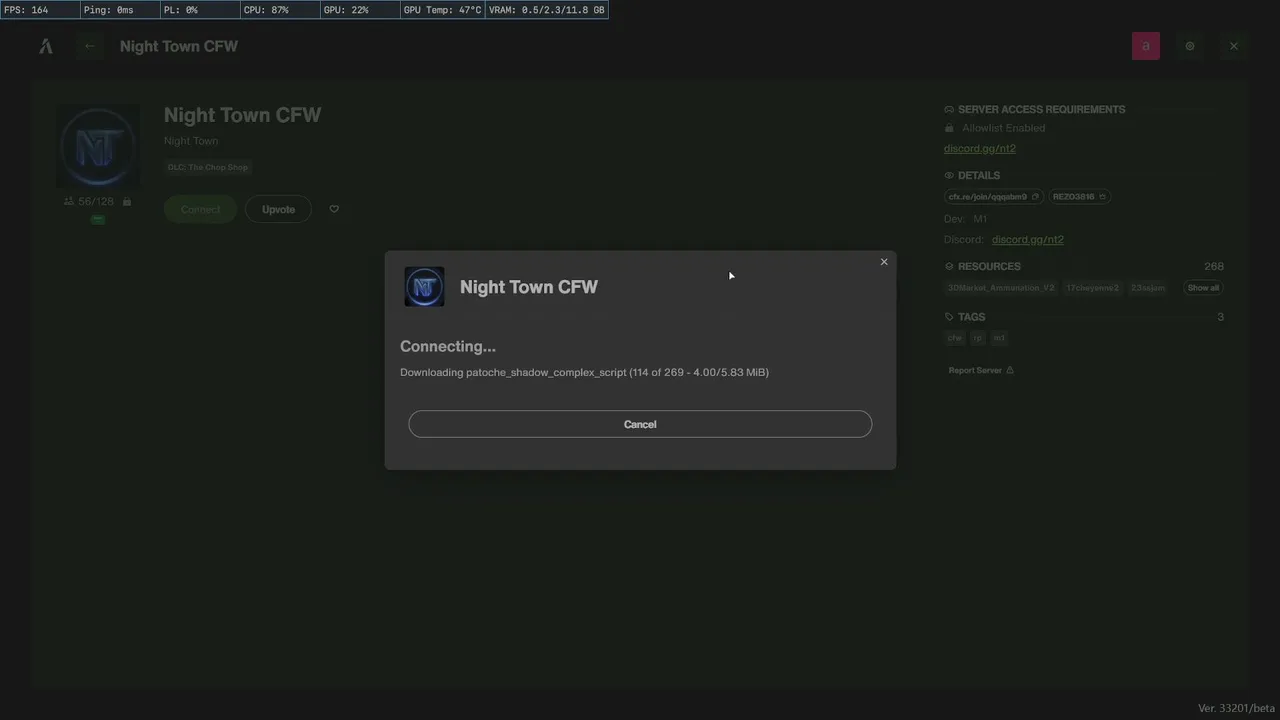Favorite the server with the heart icon
The height and width of the screenshot is (720, 1280).
[x=334, y=209]
